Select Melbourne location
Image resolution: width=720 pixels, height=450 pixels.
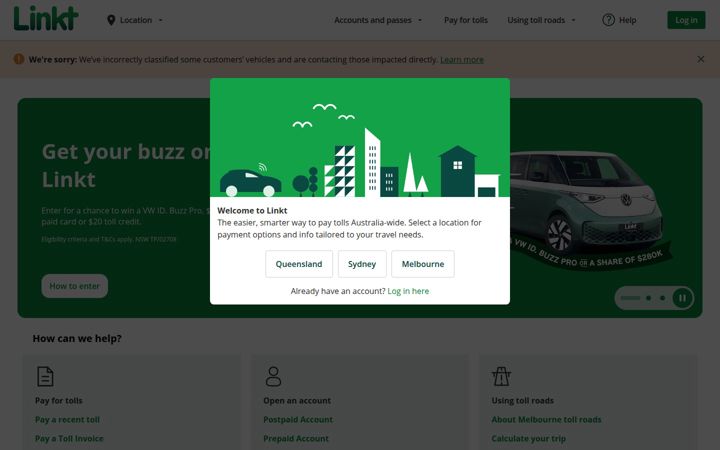coord(423,264)
